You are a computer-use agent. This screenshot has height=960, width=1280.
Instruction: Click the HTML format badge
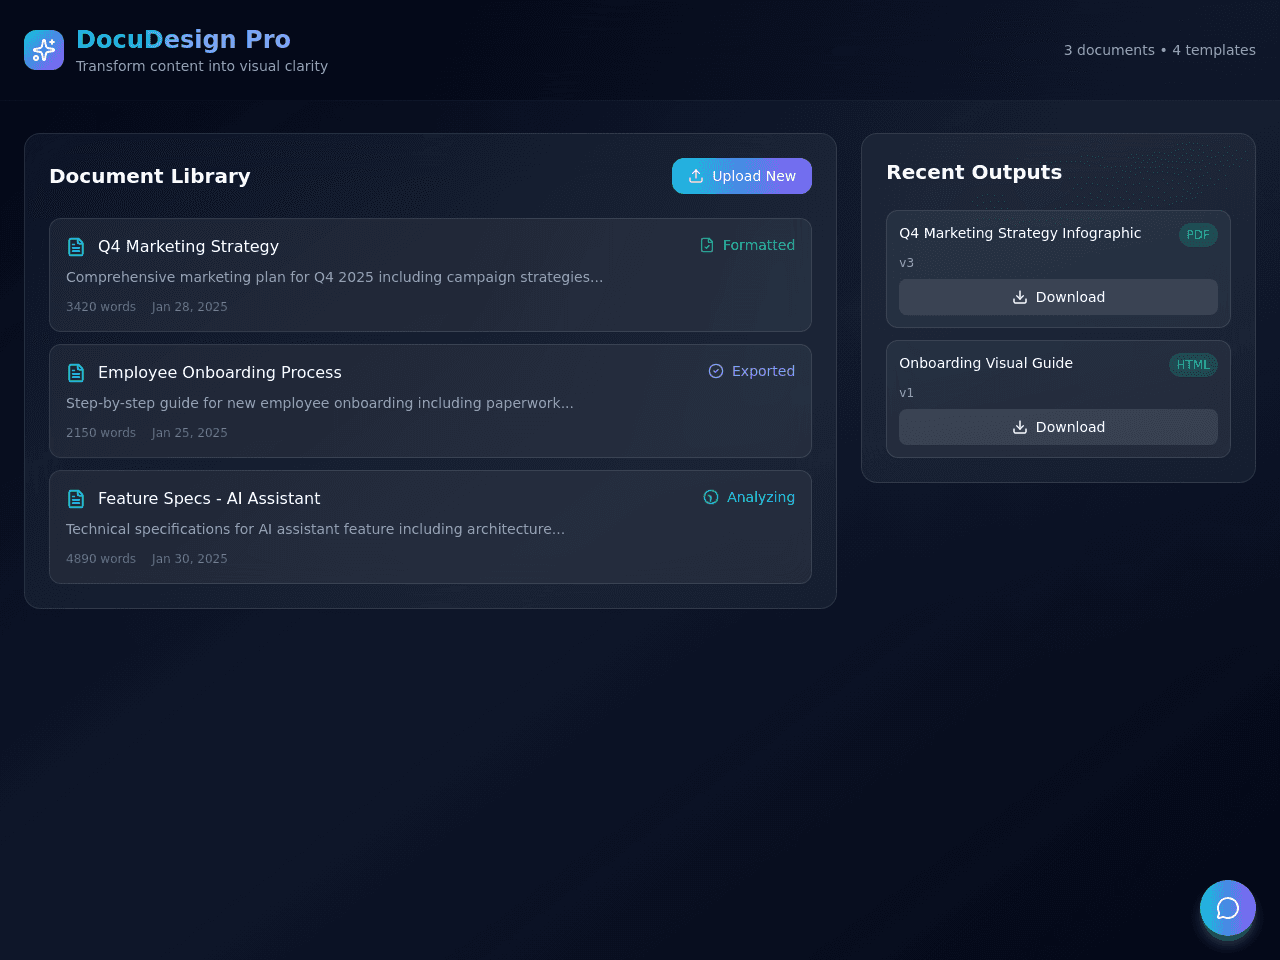click(x=1193, y=365)
